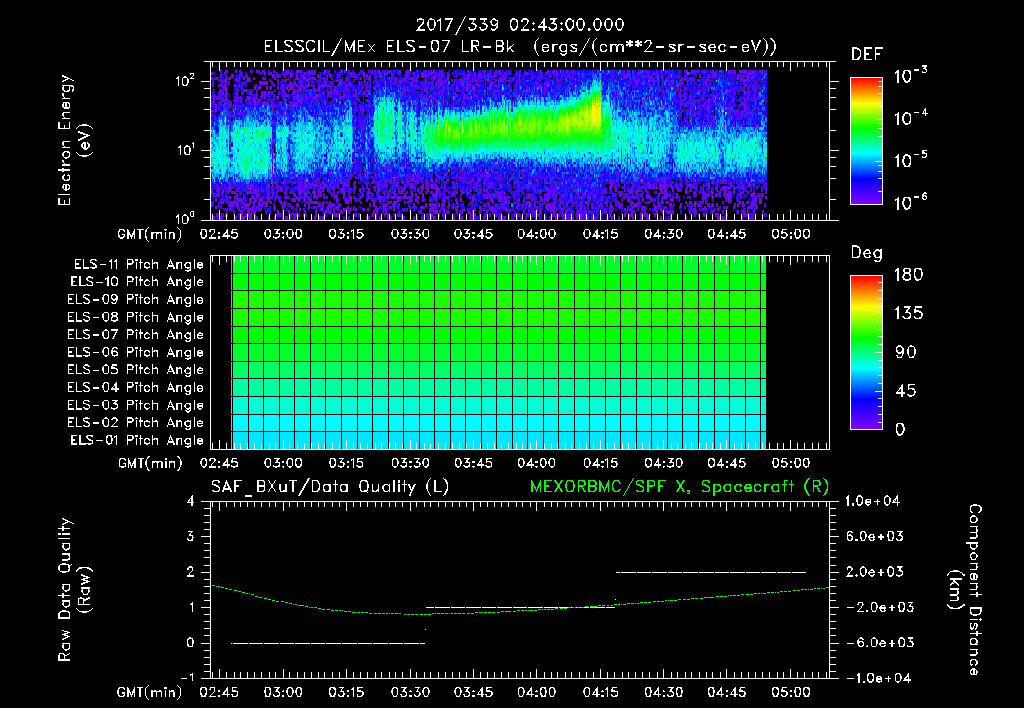The height and width of the screenshot is (708, 1024).
Task: Click the "2.0e+03" right-axis distance value
Action: click(874, 572)
